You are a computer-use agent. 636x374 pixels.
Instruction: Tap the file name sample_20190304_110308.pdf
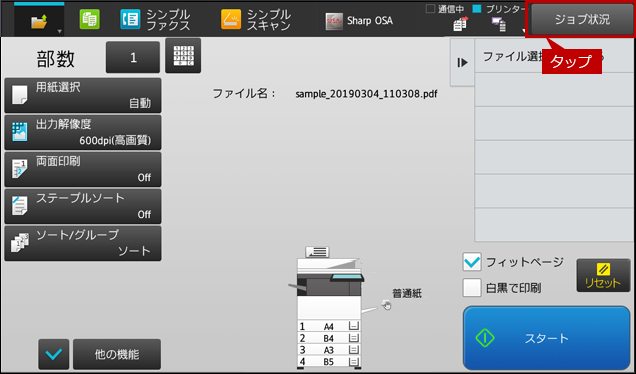click(x=366, y=94)
